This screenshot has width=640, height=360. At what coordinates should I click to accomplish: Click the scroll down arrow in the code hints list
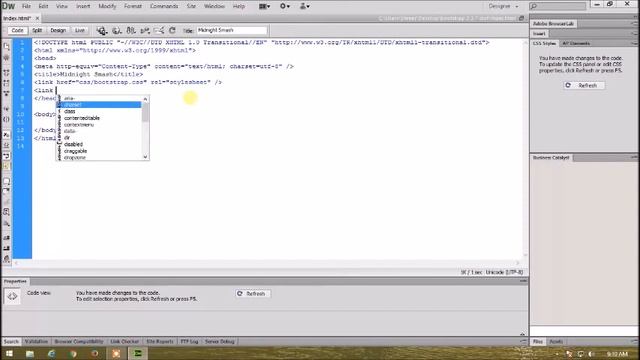click(x=145, y=157)
